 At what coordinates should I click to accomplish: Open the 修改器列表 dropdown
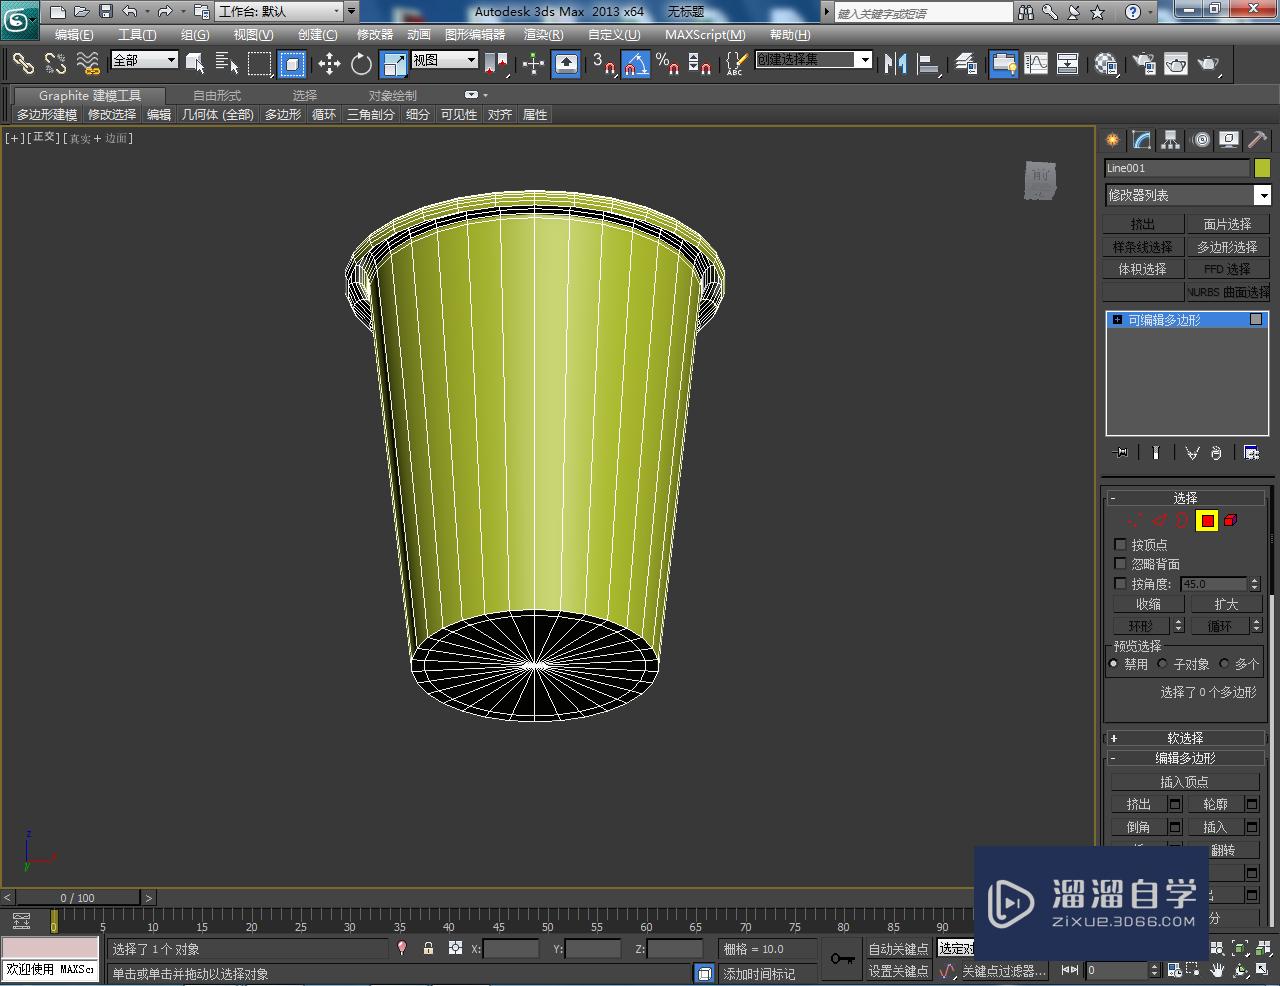coord(1187,195)
